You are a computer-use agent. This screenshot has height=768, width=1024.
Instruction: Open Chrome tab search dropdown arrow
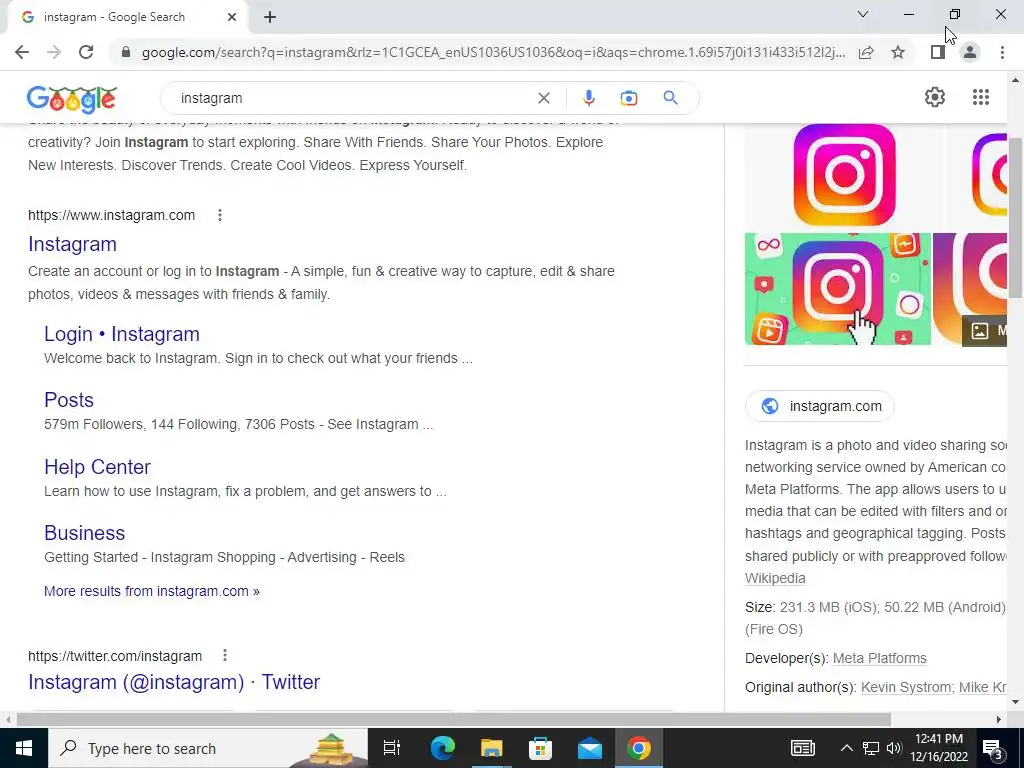point(863,14)
